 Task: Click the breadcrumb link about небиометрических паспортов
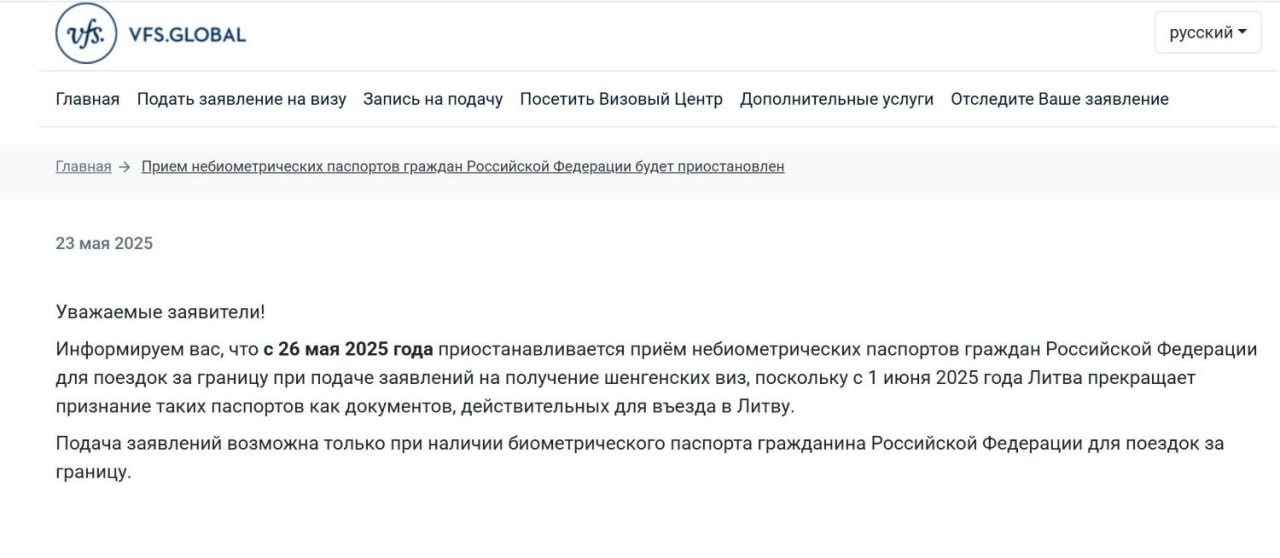(x=463, y=167)
